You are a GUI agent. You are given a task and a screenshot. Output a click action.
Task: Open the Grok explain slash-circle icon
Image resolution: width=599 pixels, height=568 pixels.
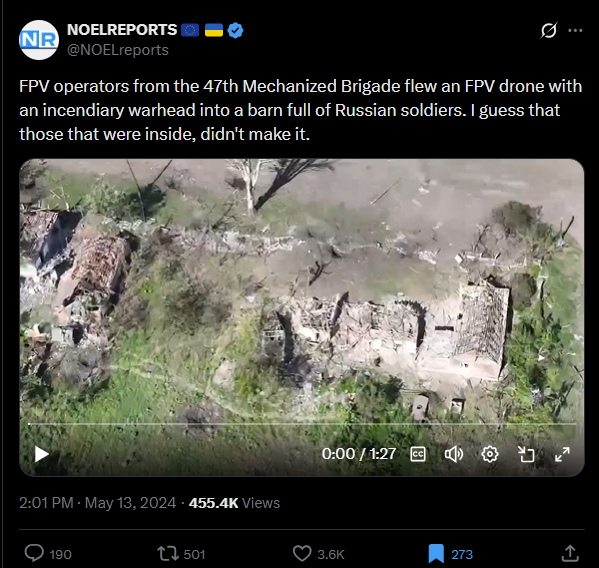(x=549, y=30)
